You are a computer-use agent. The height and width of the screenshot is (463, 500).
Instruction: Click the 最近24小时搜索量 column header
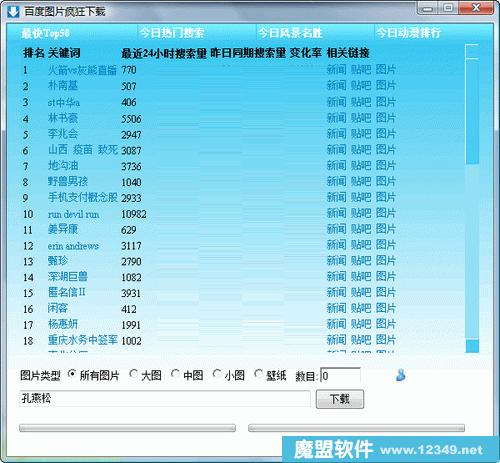click(x=164, y=53)
